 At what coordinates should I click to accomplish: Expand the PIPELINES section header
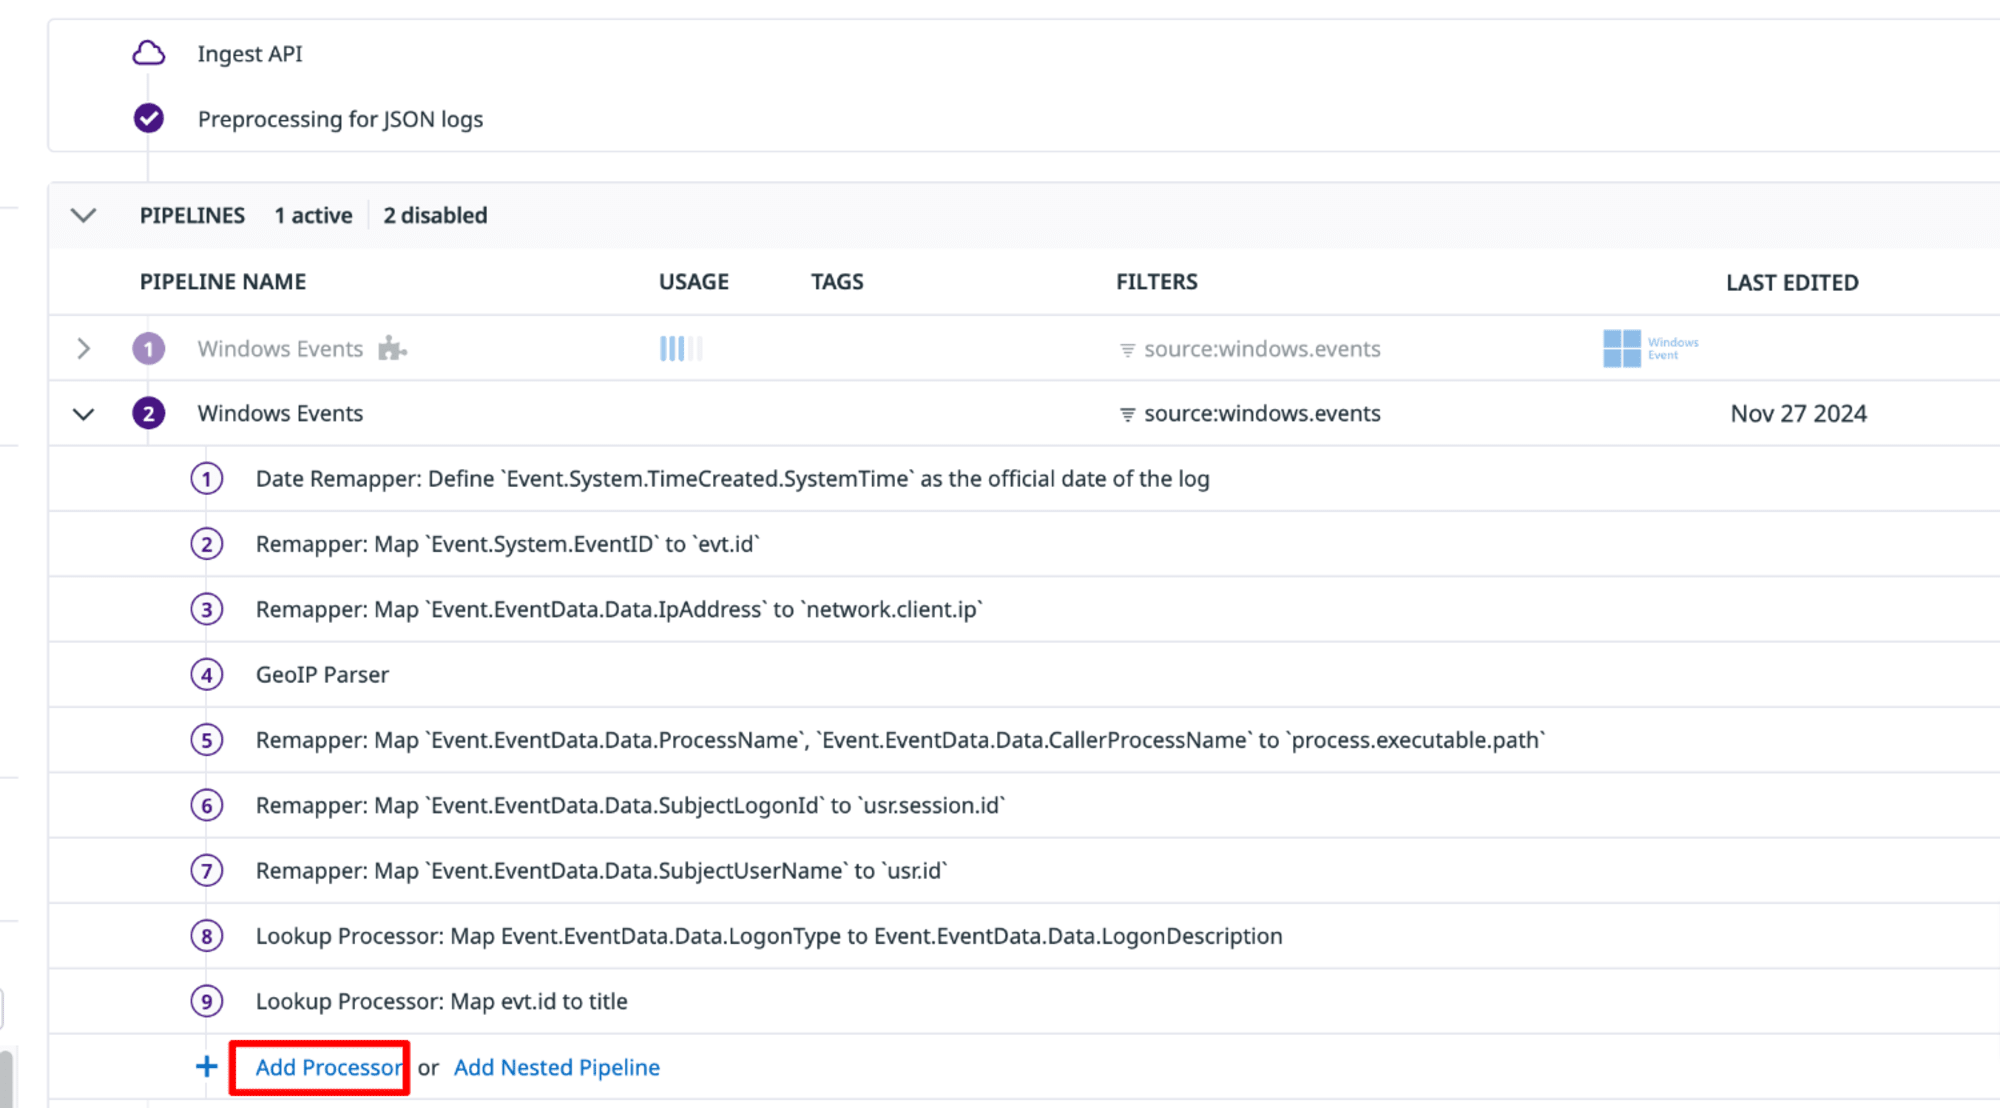pyautogui.click(x=83, y=214)
